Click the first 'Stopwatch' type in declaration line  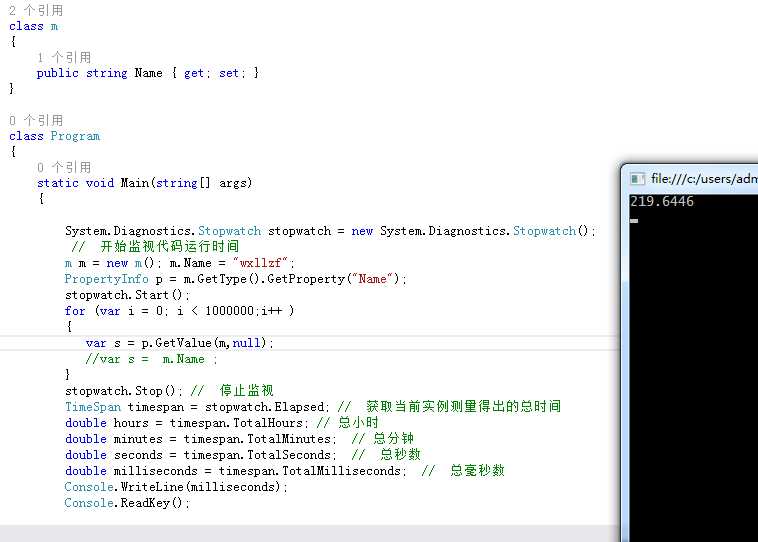[x=230, y=231]
